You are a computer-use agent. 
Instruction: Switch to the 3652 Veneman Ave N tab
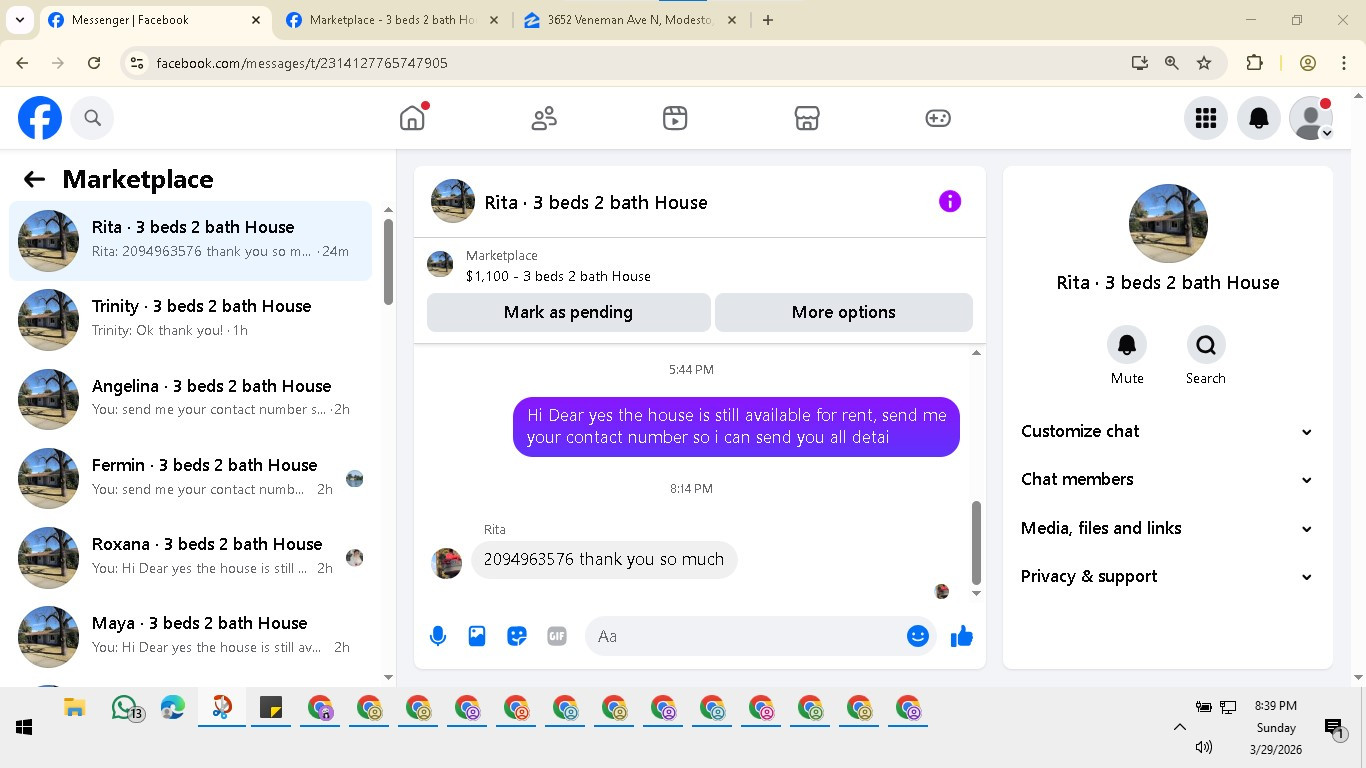[630, 20]
